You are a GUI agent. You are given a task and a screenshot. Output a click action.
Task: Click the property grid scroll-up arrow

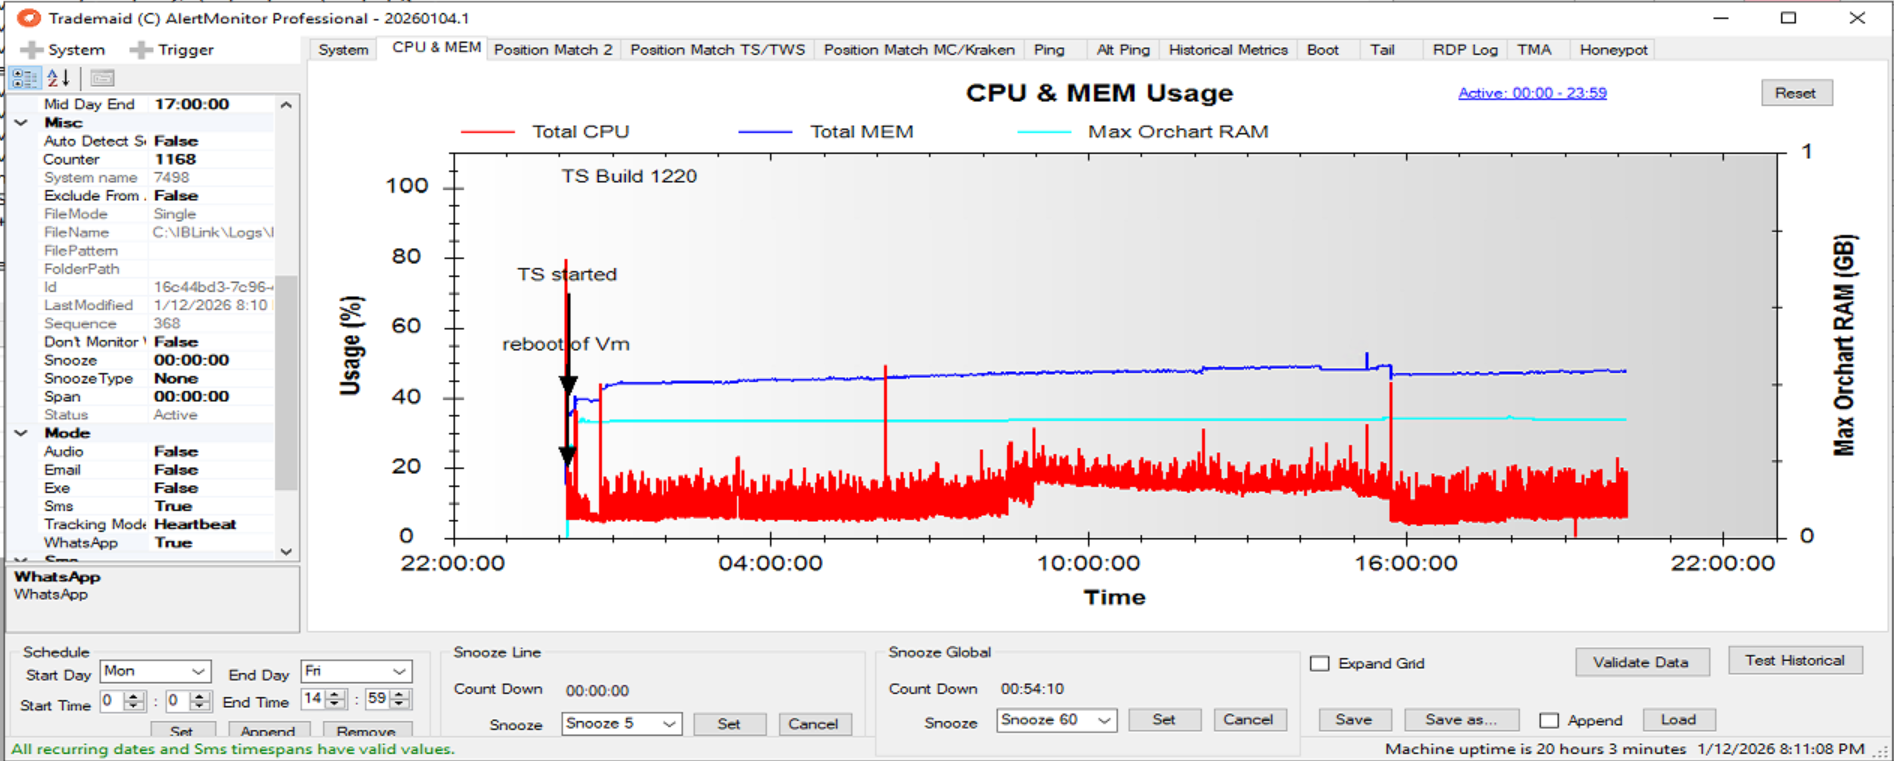tap(286, 105)
